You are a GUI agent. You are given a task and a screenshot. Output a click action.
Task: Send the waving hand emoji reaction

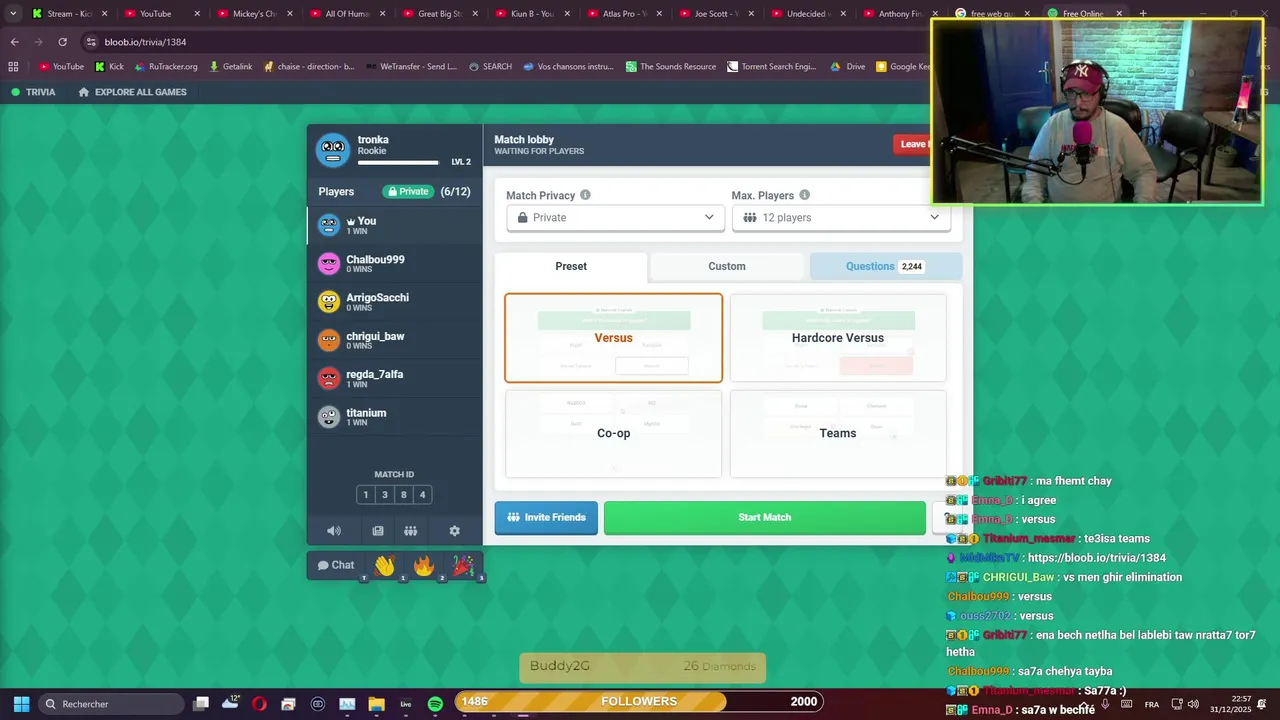click(x=385, y=566)
